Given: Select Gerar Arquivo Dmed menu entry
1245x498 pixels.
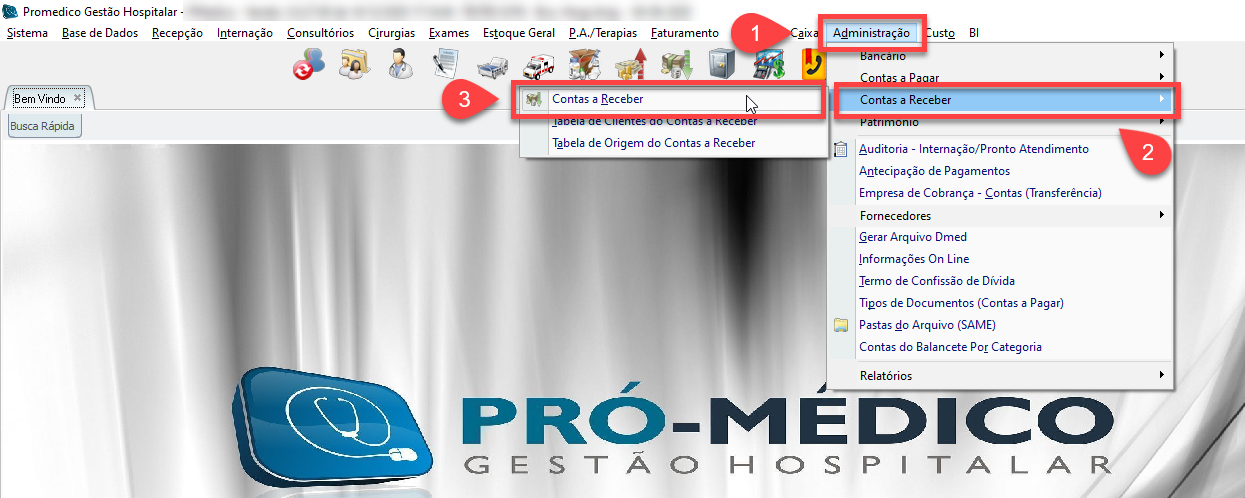Looking at the screenshot, I should (x=912, y=237).
